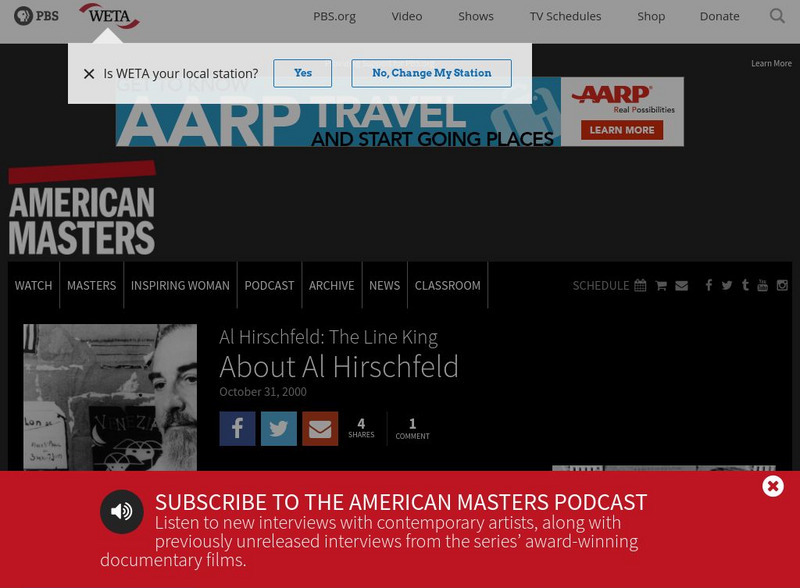This screenshot has width=800, height=588.
Task: Choose 'No, Change My Station'
Action: click(431, 73)
